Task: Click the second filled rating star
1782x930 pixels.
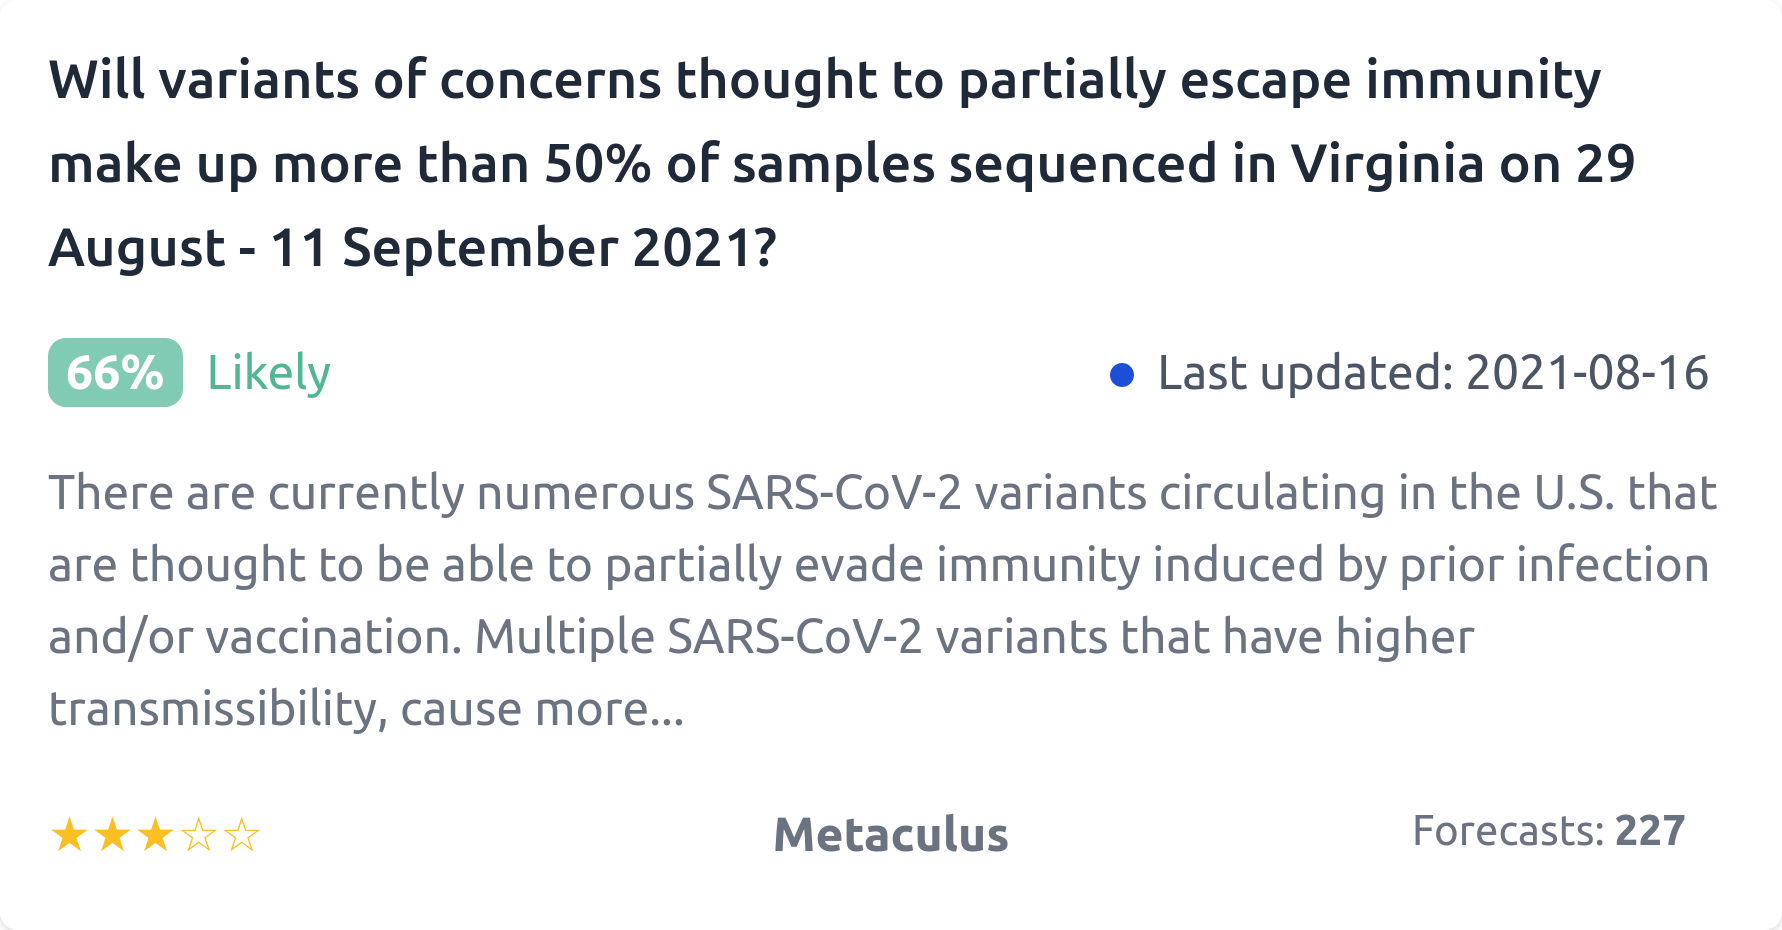Action: click(112, 834)
